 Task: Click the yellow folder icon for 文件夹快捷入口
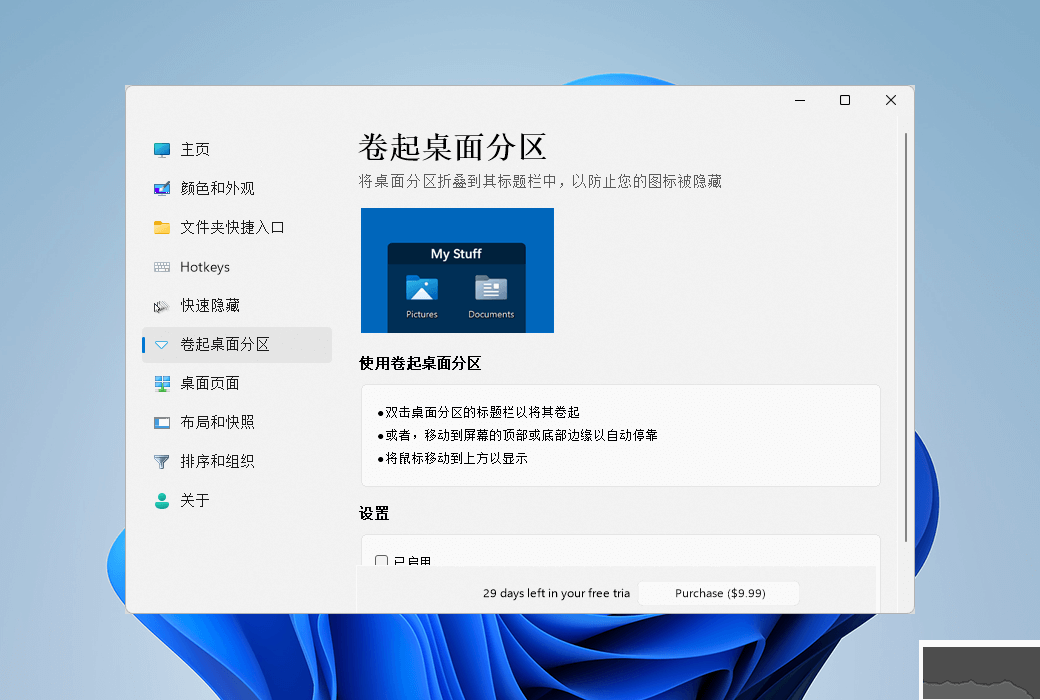pos(162,228)
